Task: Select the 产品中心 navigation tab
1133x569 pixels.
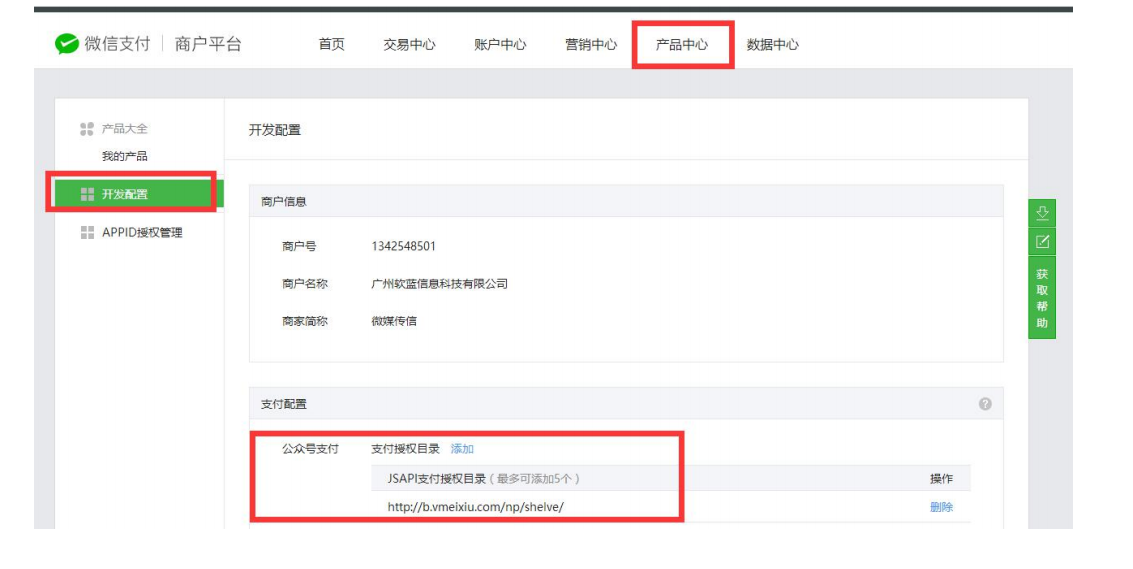Action: point(682,45)
